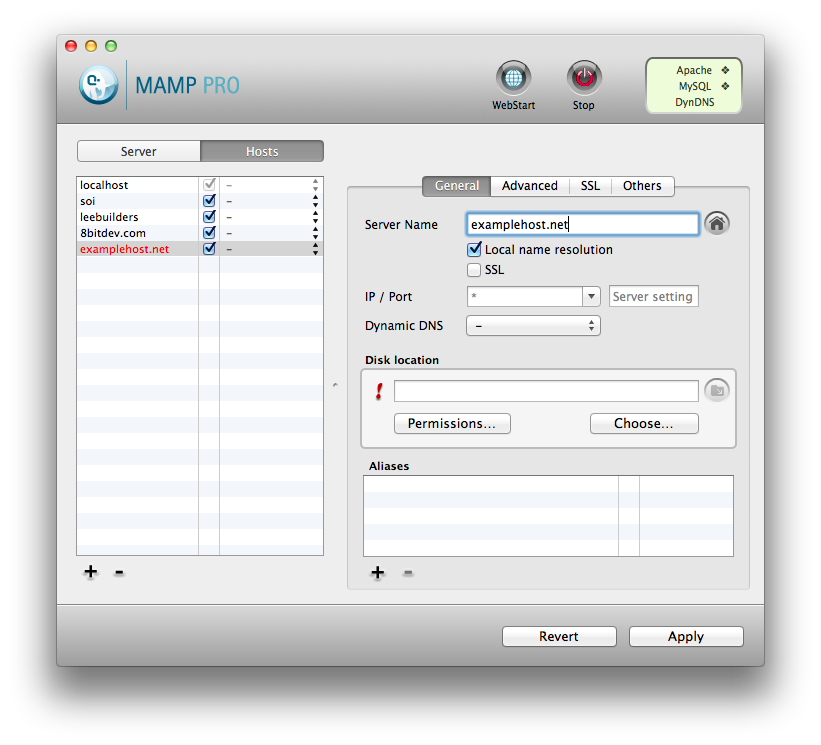Uncheck the 8bitdev.com host checkbox
This screenshot has height=745, width=821.
pos(209,232)
